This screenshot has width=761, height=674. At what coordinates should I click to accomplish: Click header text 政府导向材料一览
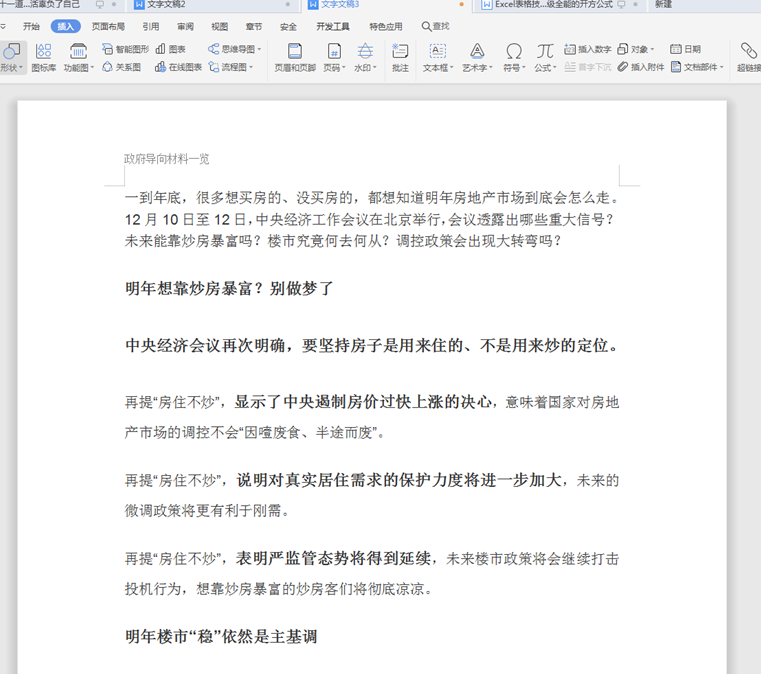click(x=166, y=159)
